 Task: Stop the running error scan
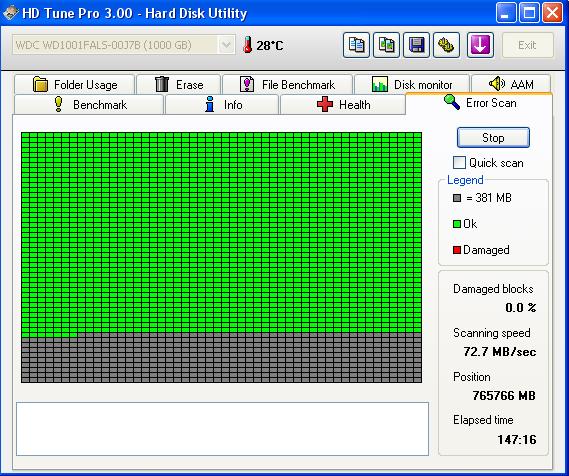(x=493, y=138)
